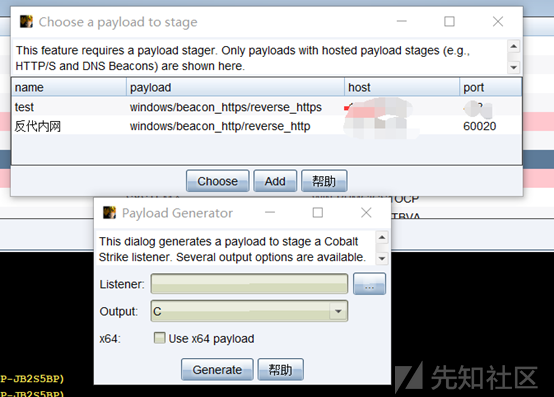The height and width of the screenshot is (397, 554).
Task: Minimize the Payload Generator dialog
Action: point(270,213)
